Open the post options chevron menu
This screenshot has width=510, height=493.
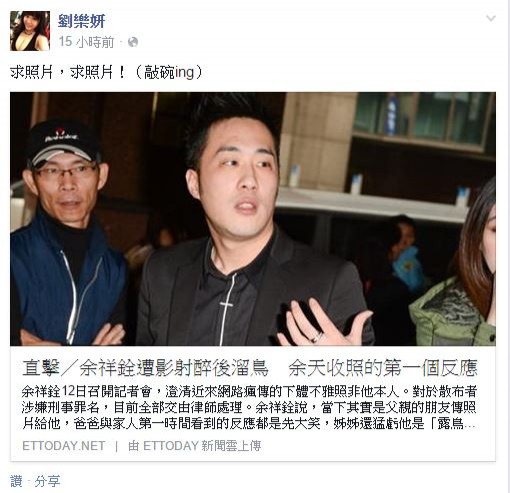pyautogui.click(x=491, y=18)
